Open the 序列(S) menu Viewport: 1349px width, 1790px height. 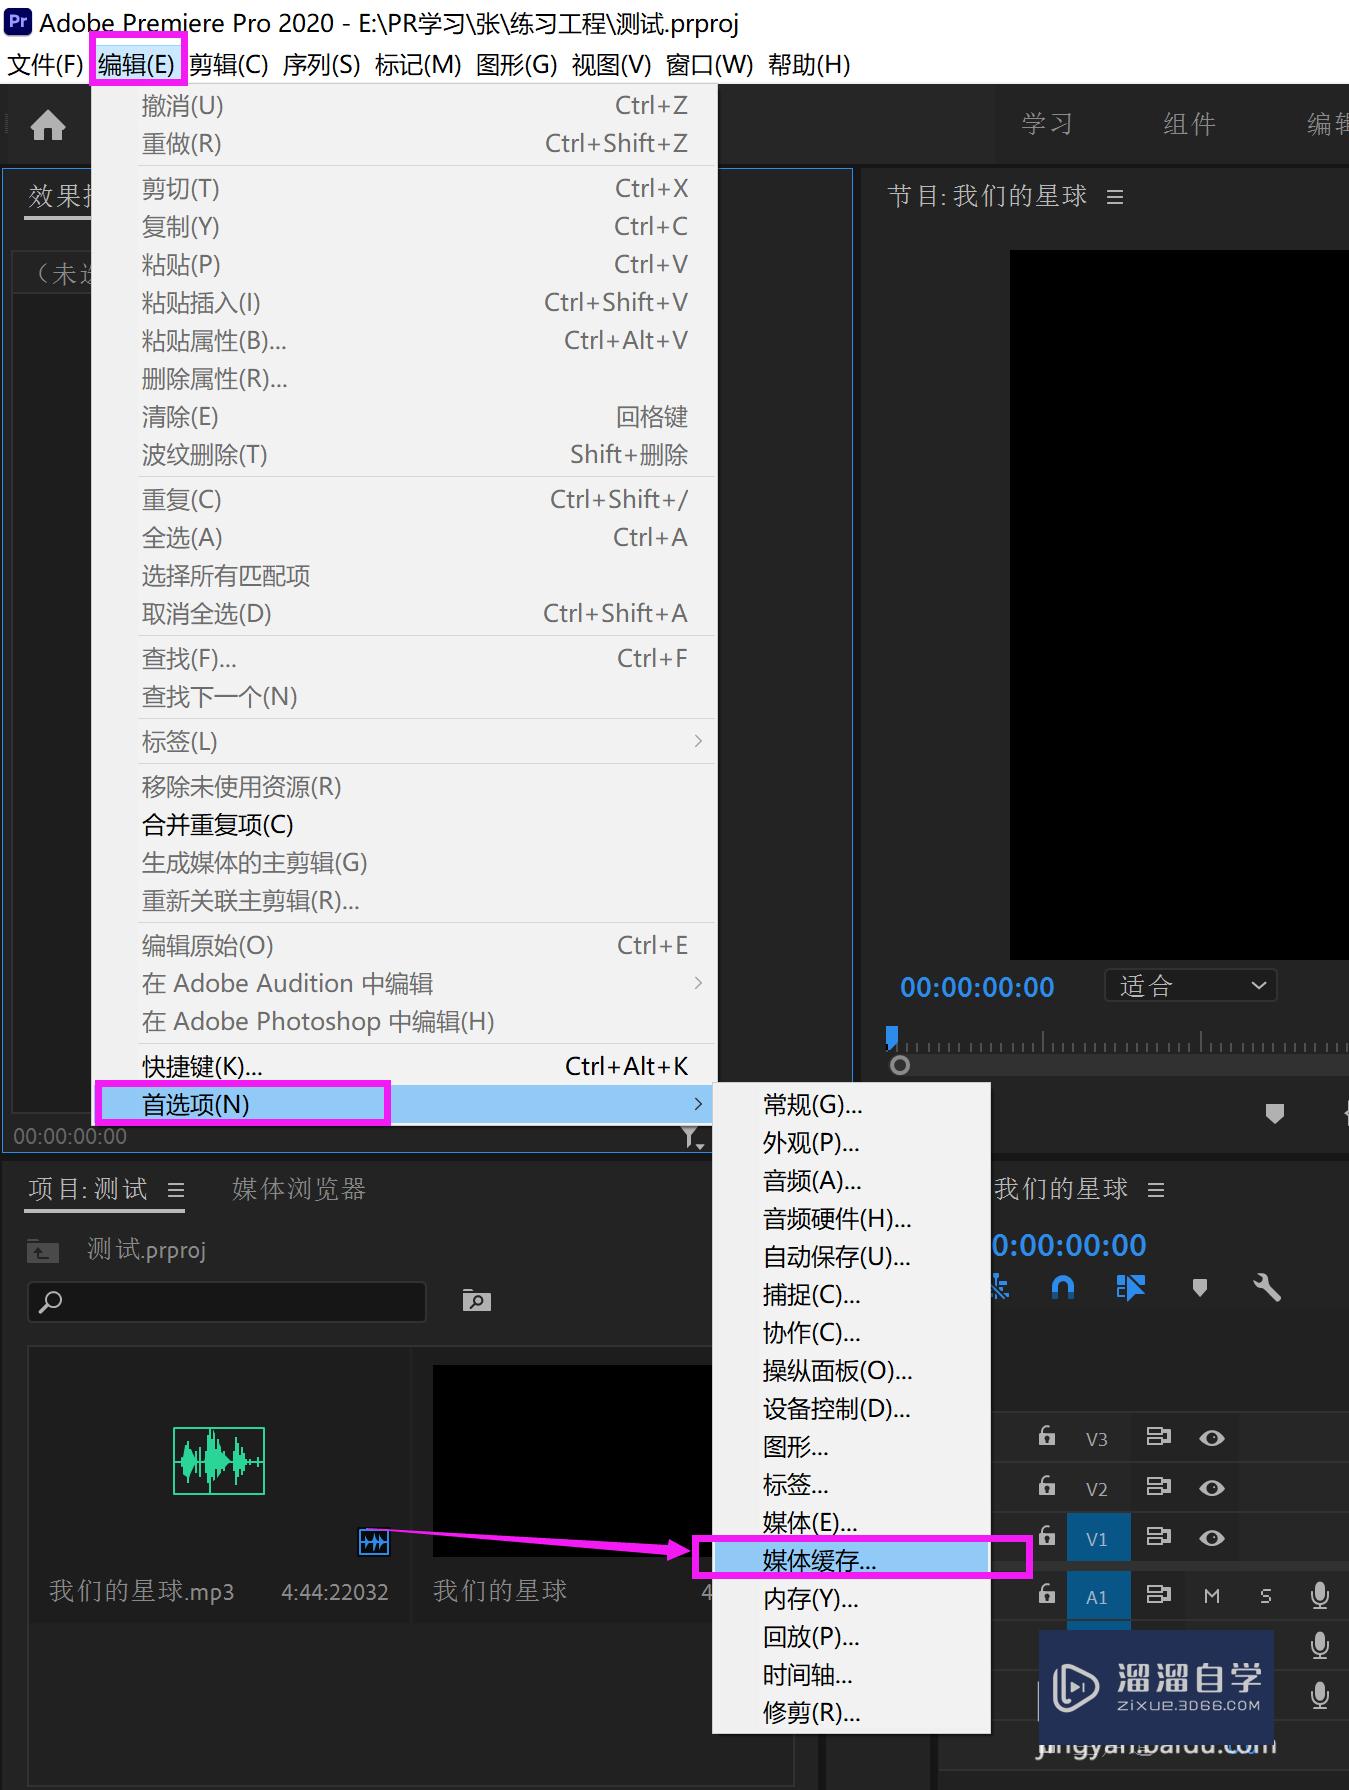tap(321, 65)
